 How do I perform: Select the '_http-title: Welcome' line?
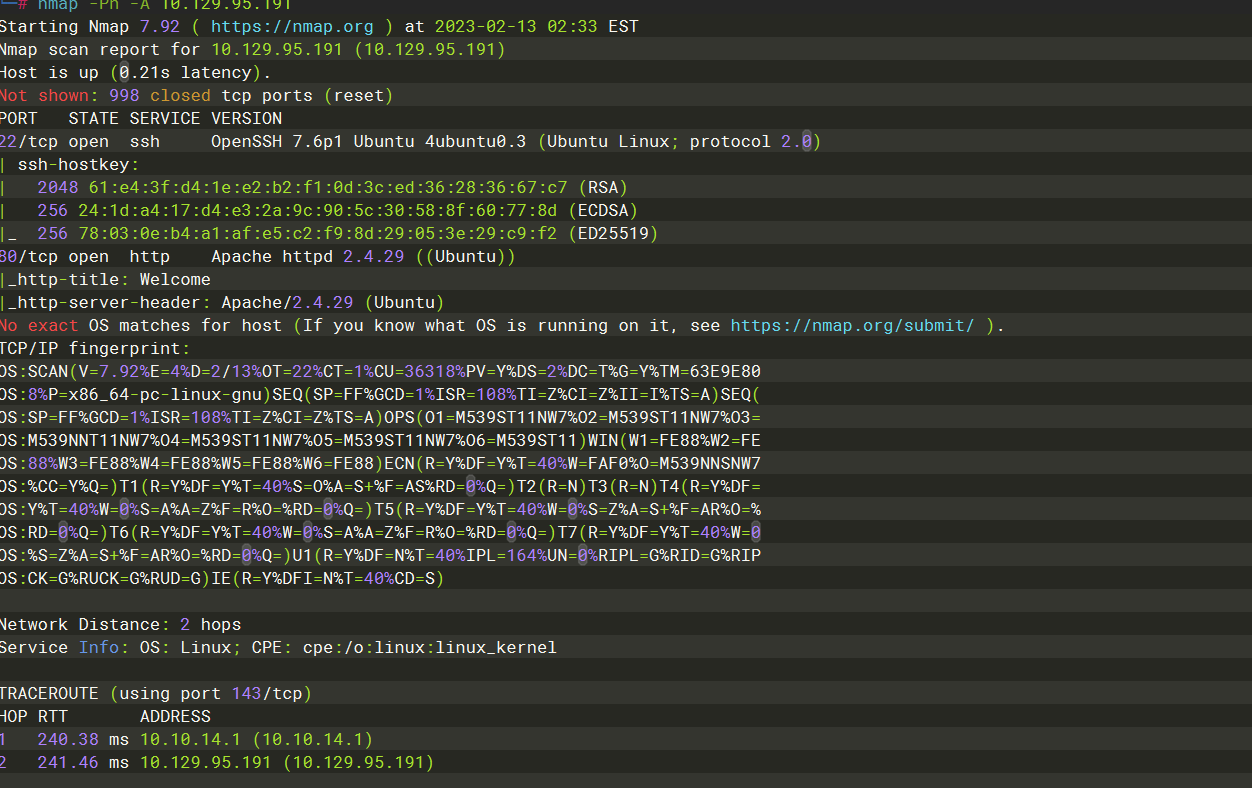click(105, 279)
